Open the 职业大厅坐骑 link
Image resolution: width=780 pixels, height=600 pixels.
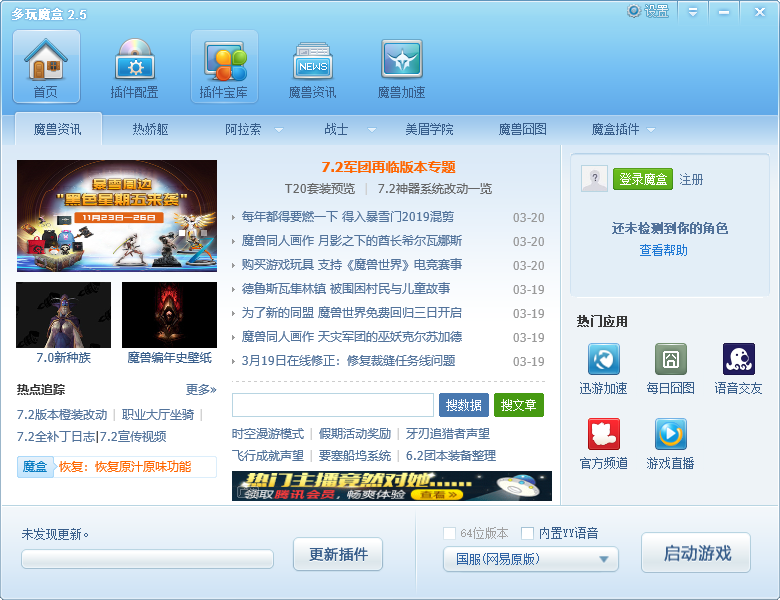click(158, 415)
